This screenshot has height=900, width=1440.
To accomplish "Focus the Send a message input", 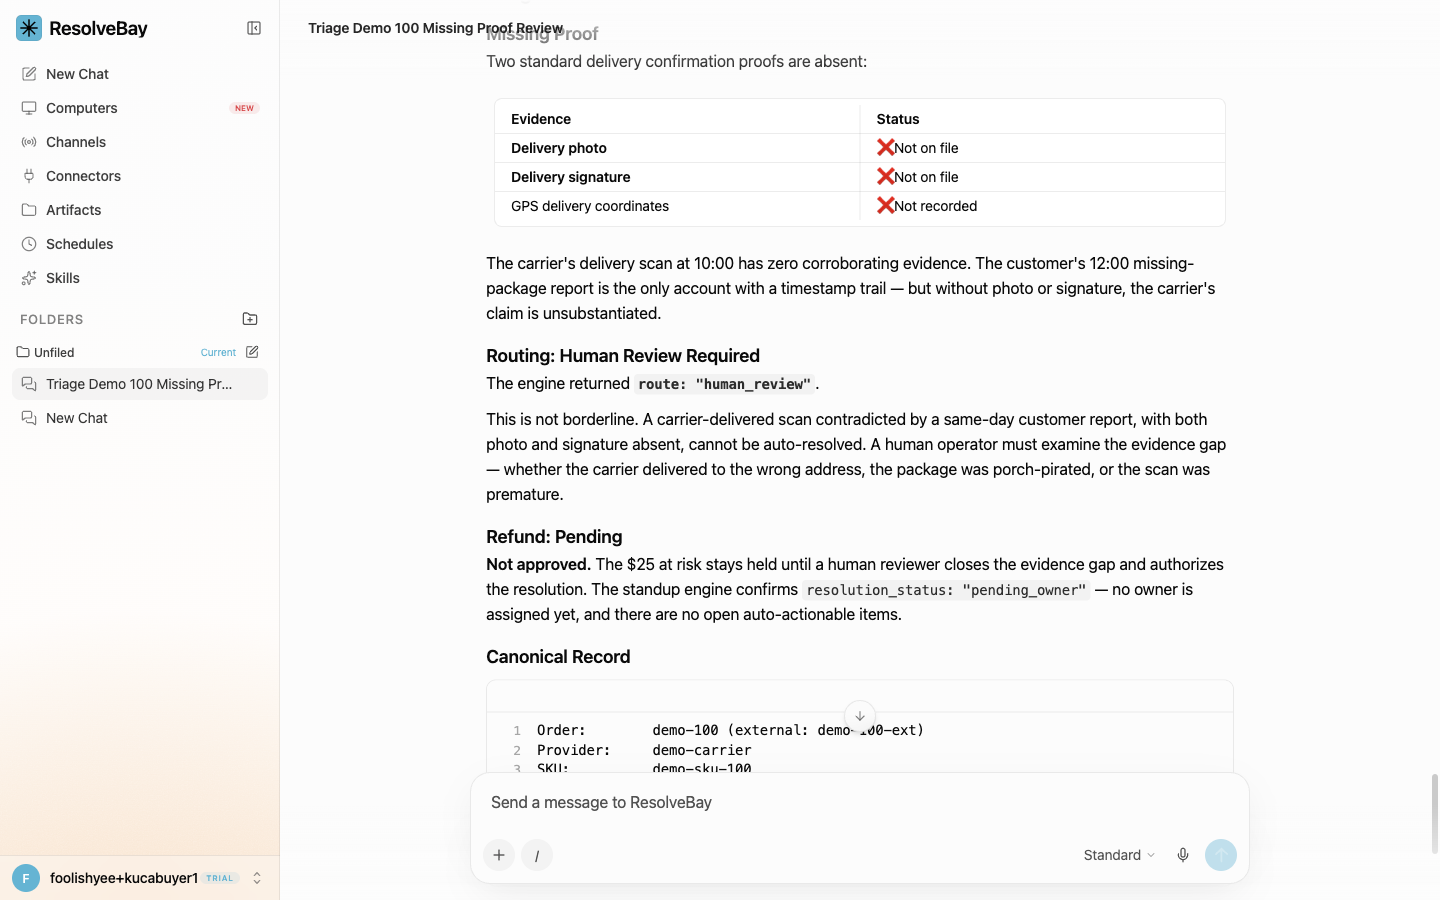I will tap(860, 802).
